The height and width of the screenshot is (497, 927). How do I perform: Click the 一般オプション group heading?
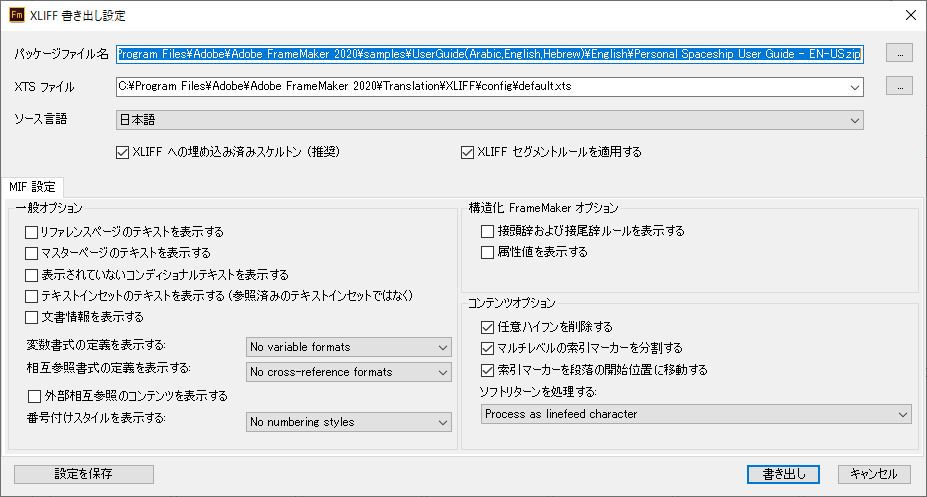pyautogui.click(x=49, y=208)
